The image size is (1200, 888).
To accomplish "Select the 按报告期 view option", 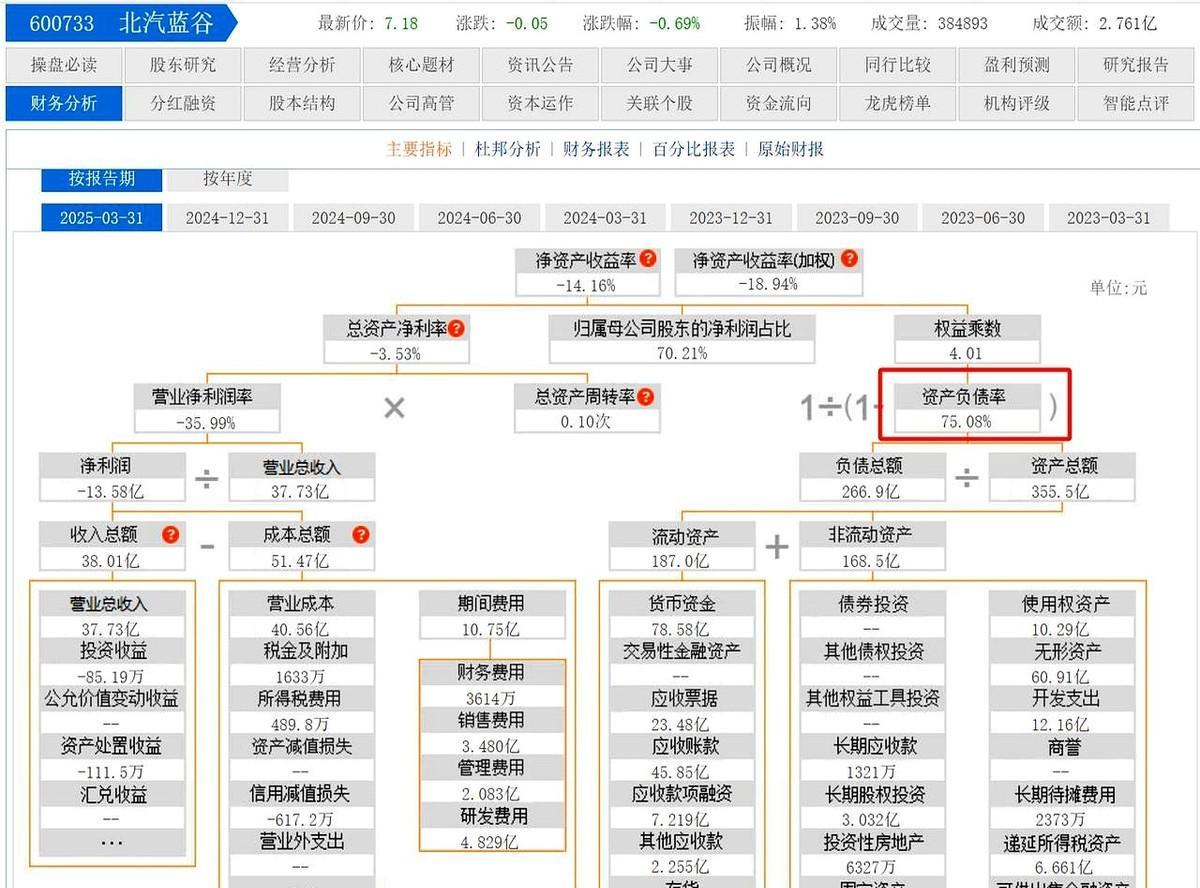I will coord(101,179).
